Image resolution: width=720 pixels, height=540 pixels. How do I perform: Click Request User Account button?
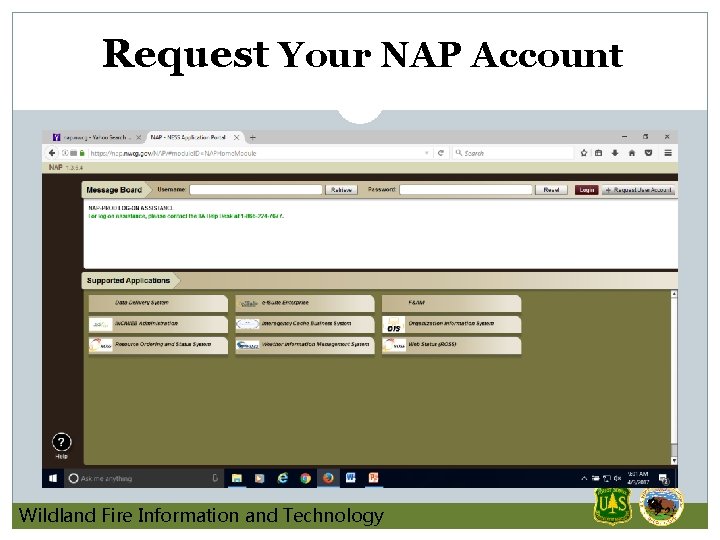[638, 190]
